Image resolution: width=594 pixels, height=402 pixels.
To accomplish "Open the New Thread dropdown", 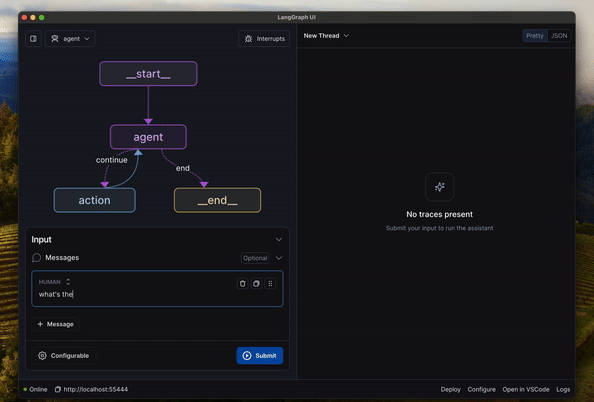I will coord(326,36).
